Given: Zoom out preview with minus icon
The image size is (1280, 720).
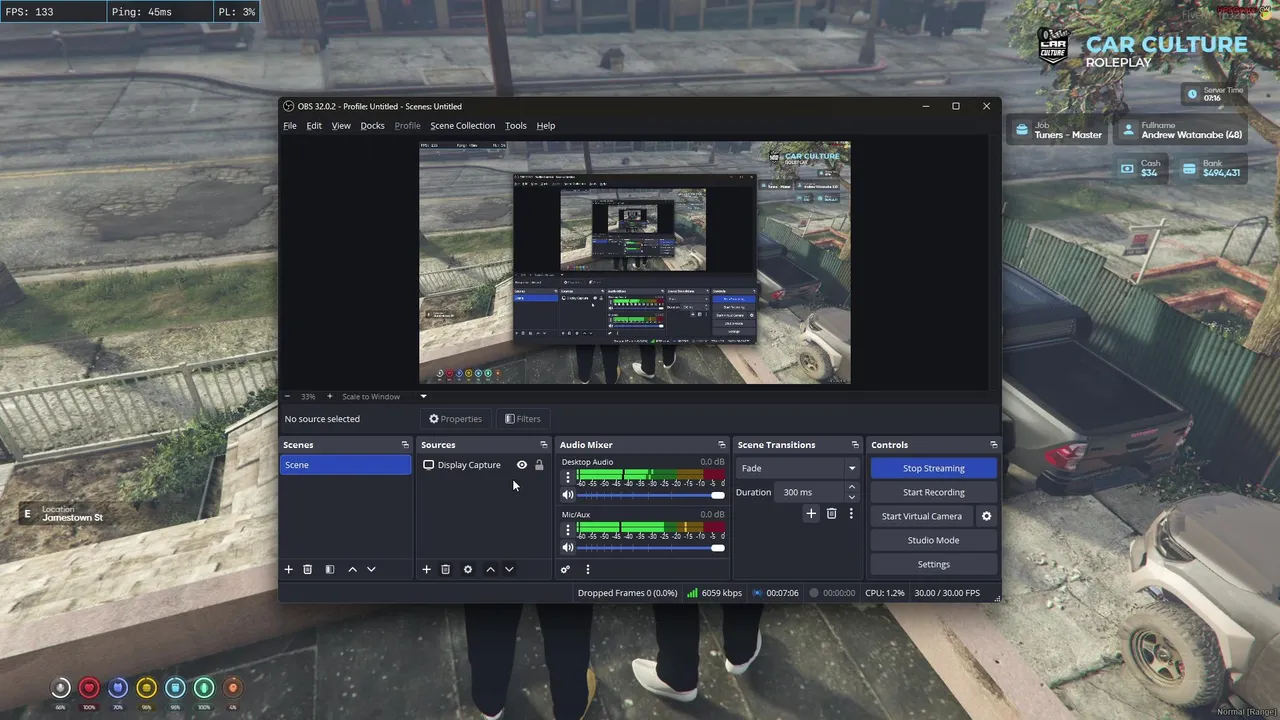Looking at the screenshot, I should click(x=288, y=396).
